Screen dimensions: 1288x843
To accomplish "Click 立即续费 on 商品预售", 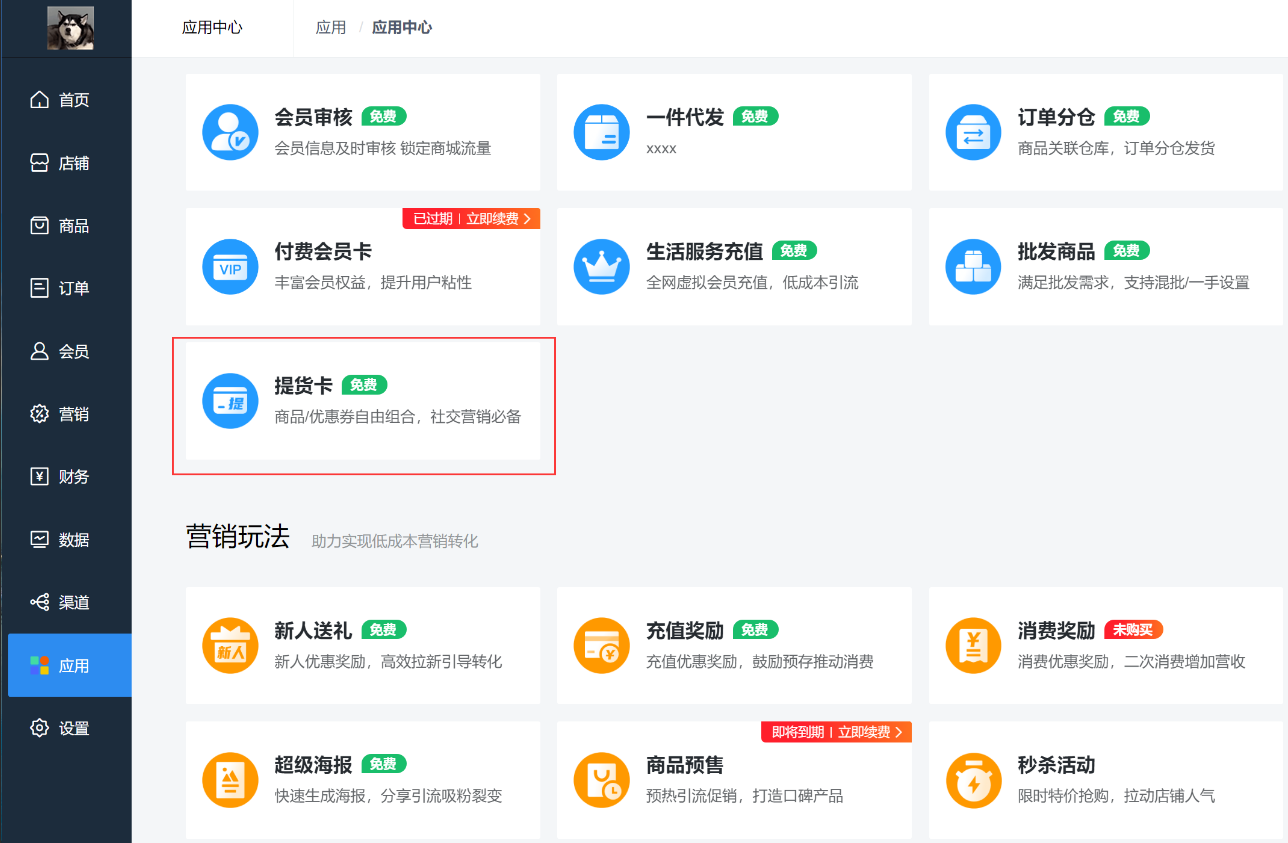I will click(x=866, y=732).
